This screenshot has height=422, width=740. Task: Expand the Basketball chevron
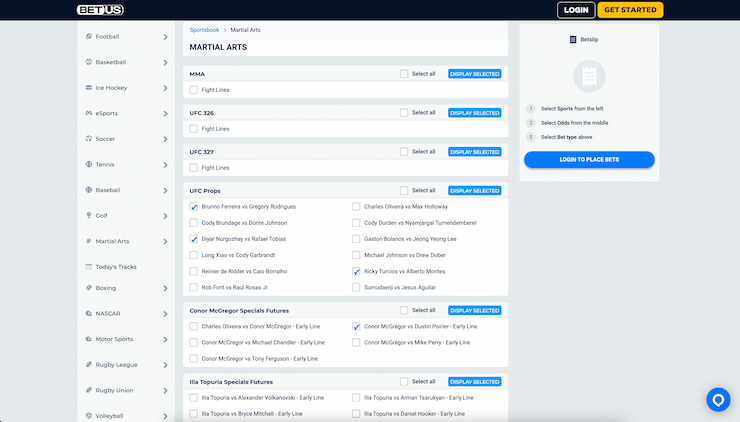(x=165, y=62)
